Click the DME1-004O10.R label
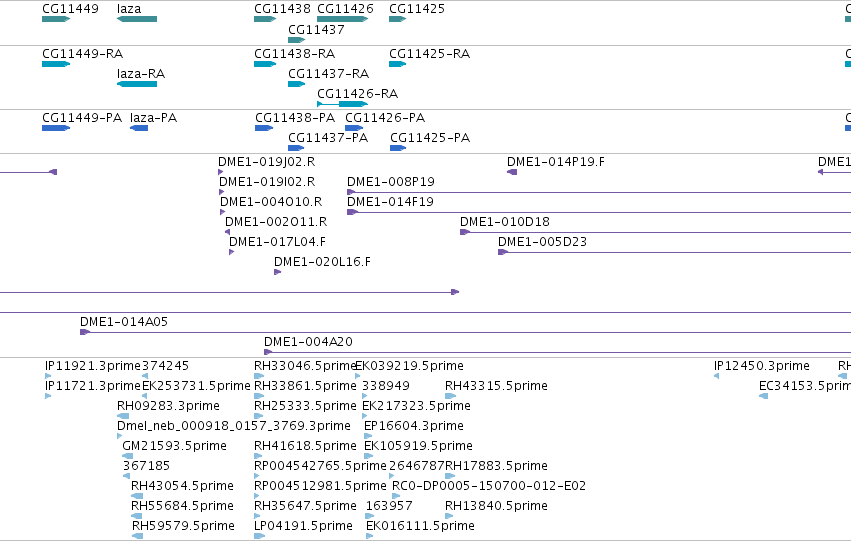The image size is (851, 541). click(x=271, y=202)
